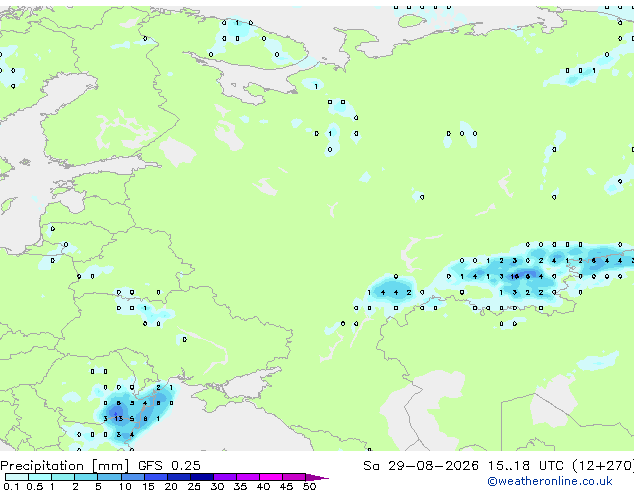634x490 pixels.
Task: Click the date 'Sa 29-08-2026'
Action: [421, 466]
